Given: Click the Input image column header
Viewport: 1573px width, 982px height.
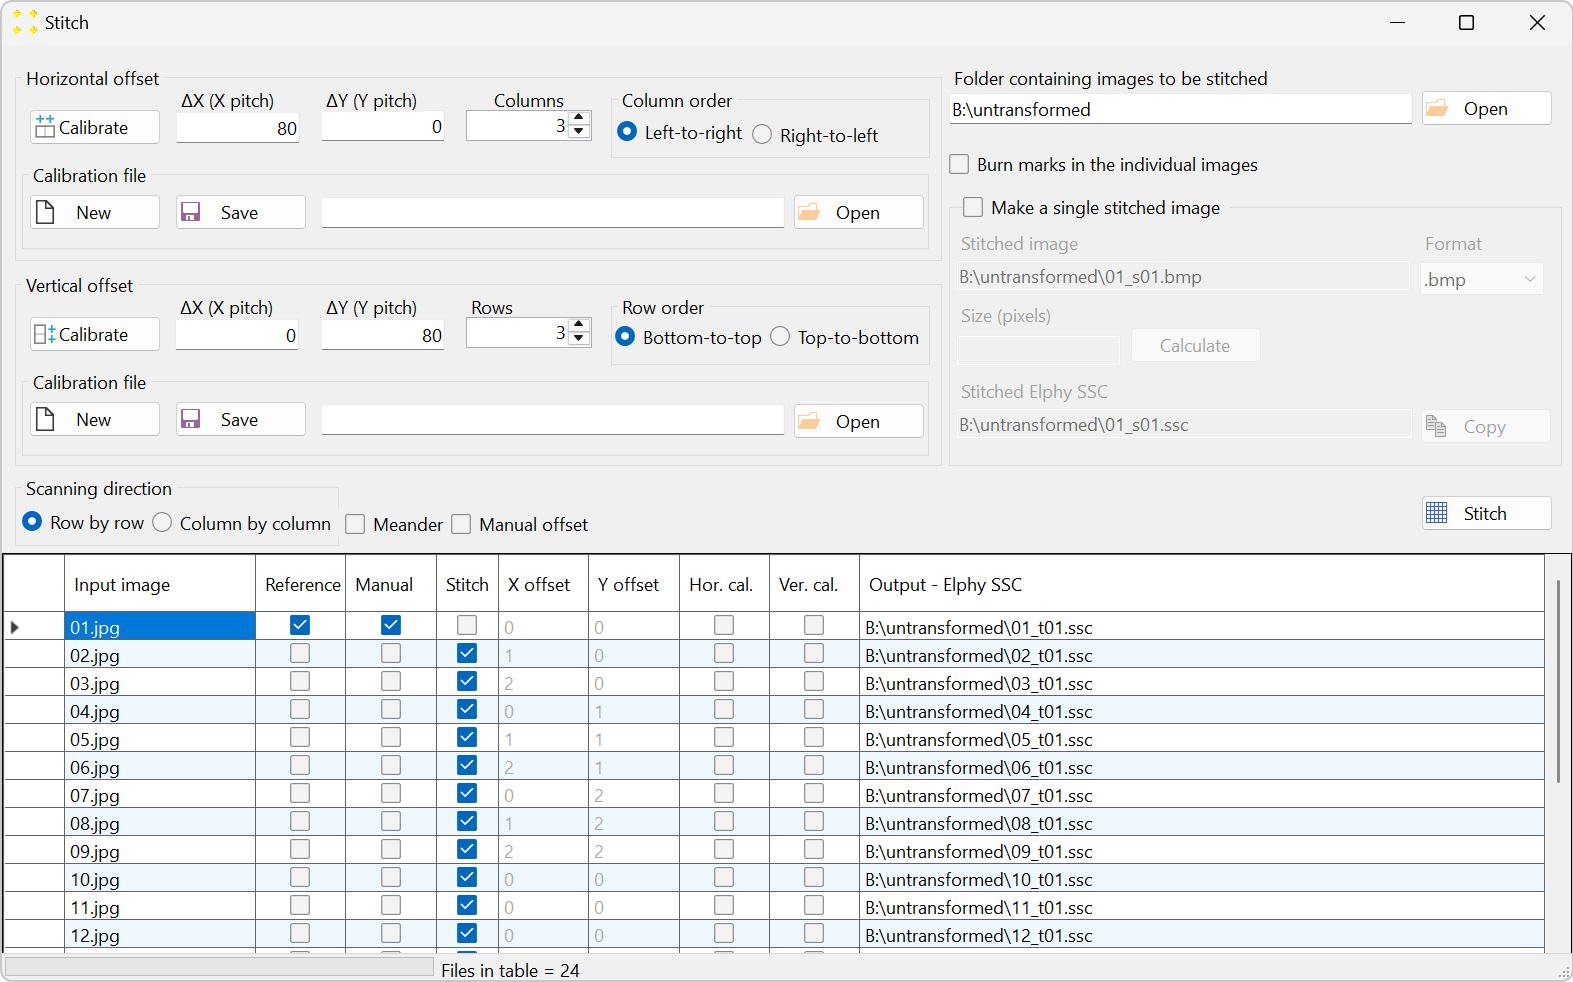Looking at the screenshot, I should [160, 584].
